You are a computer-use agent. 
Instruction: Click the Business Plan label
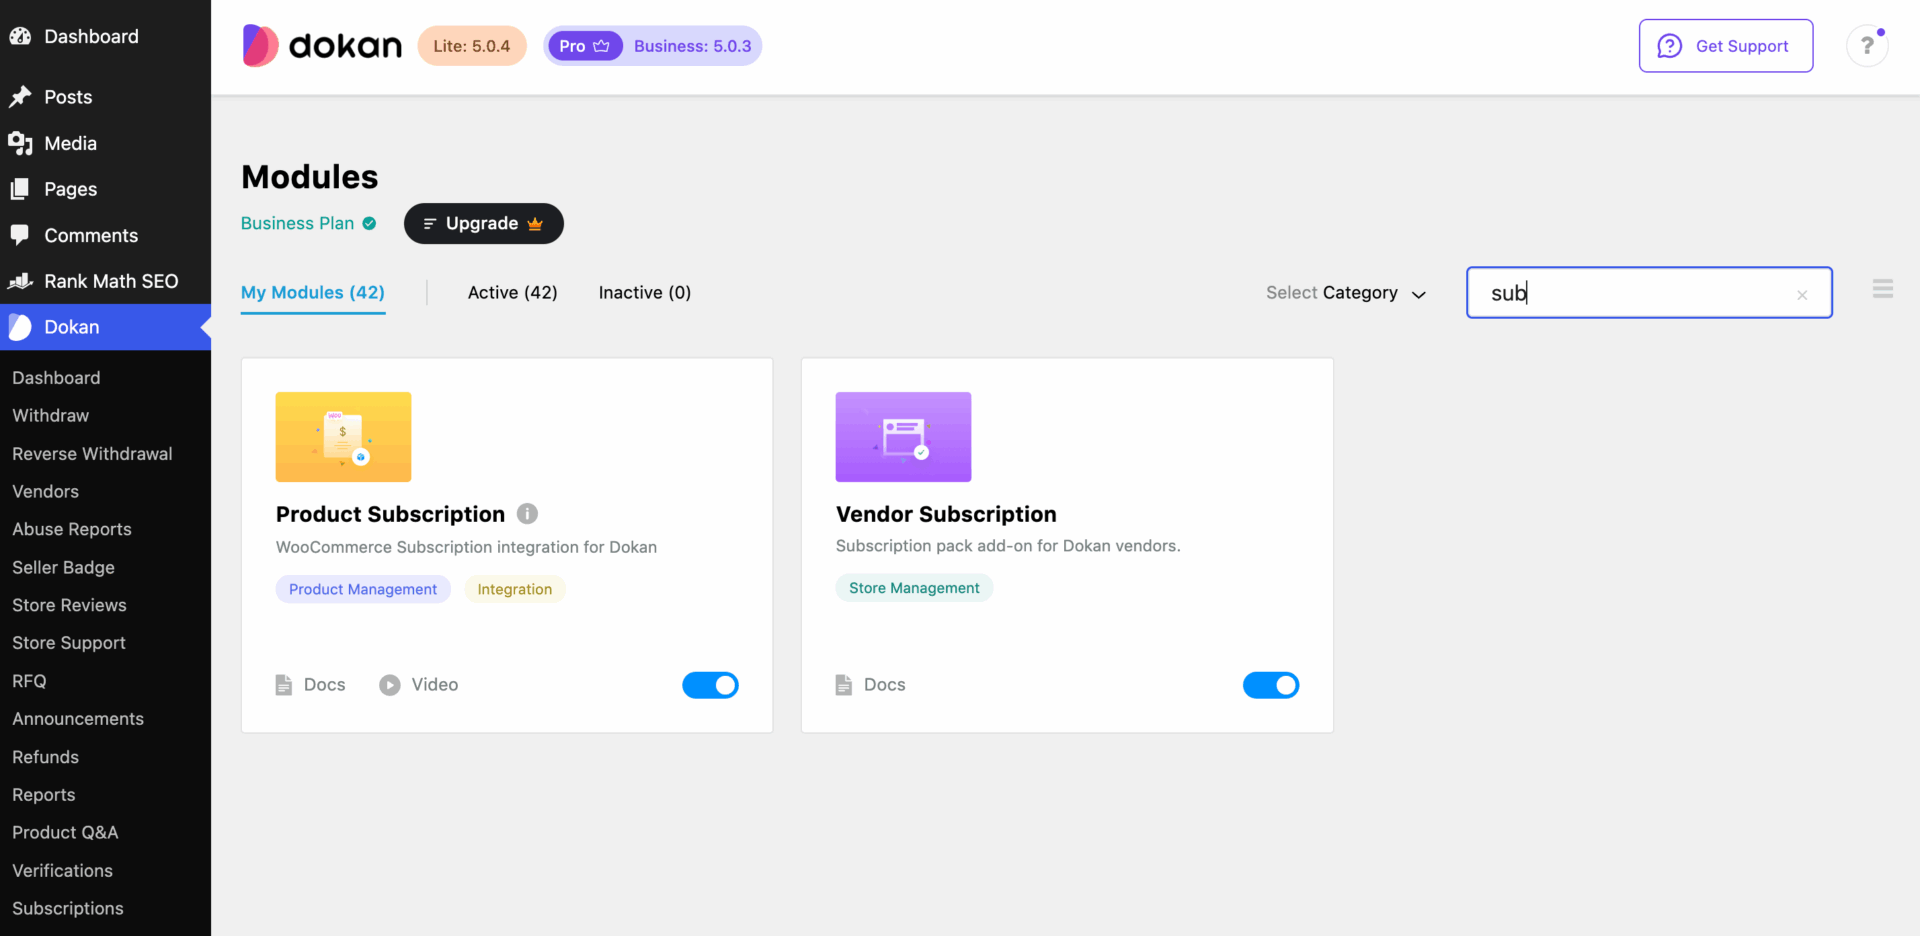tap(298, 223)
